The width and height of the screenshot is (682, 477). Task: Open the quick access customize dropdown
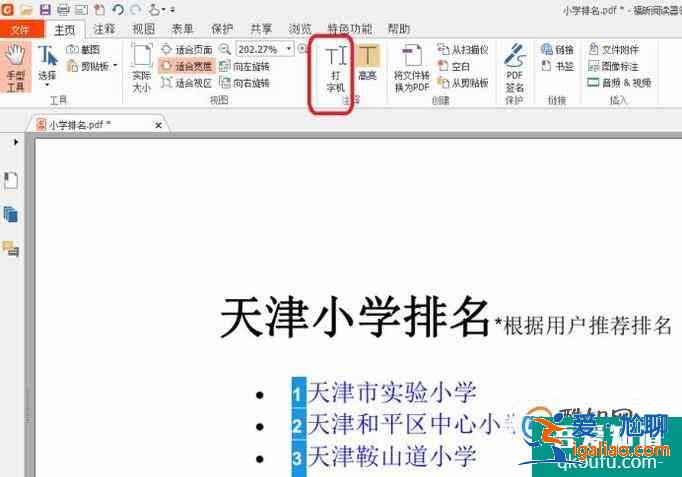(173, 10)
